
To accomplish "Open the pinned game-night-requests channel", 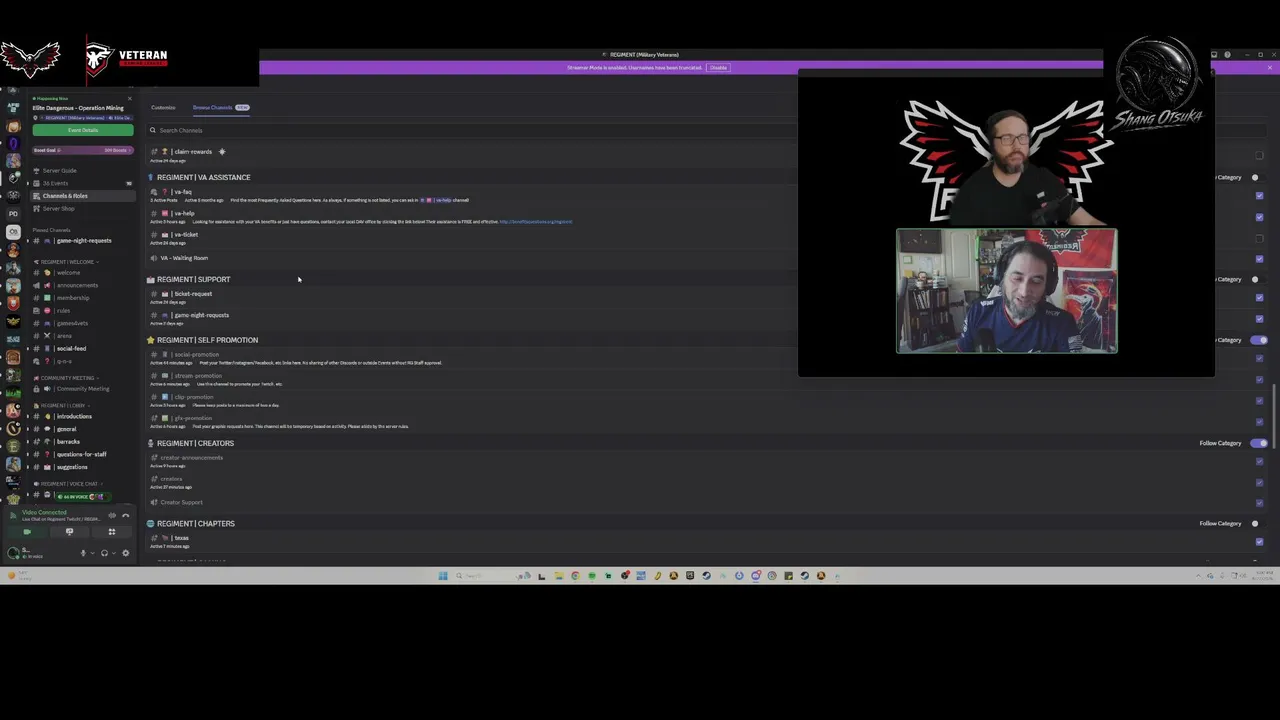I will point(81,241).
